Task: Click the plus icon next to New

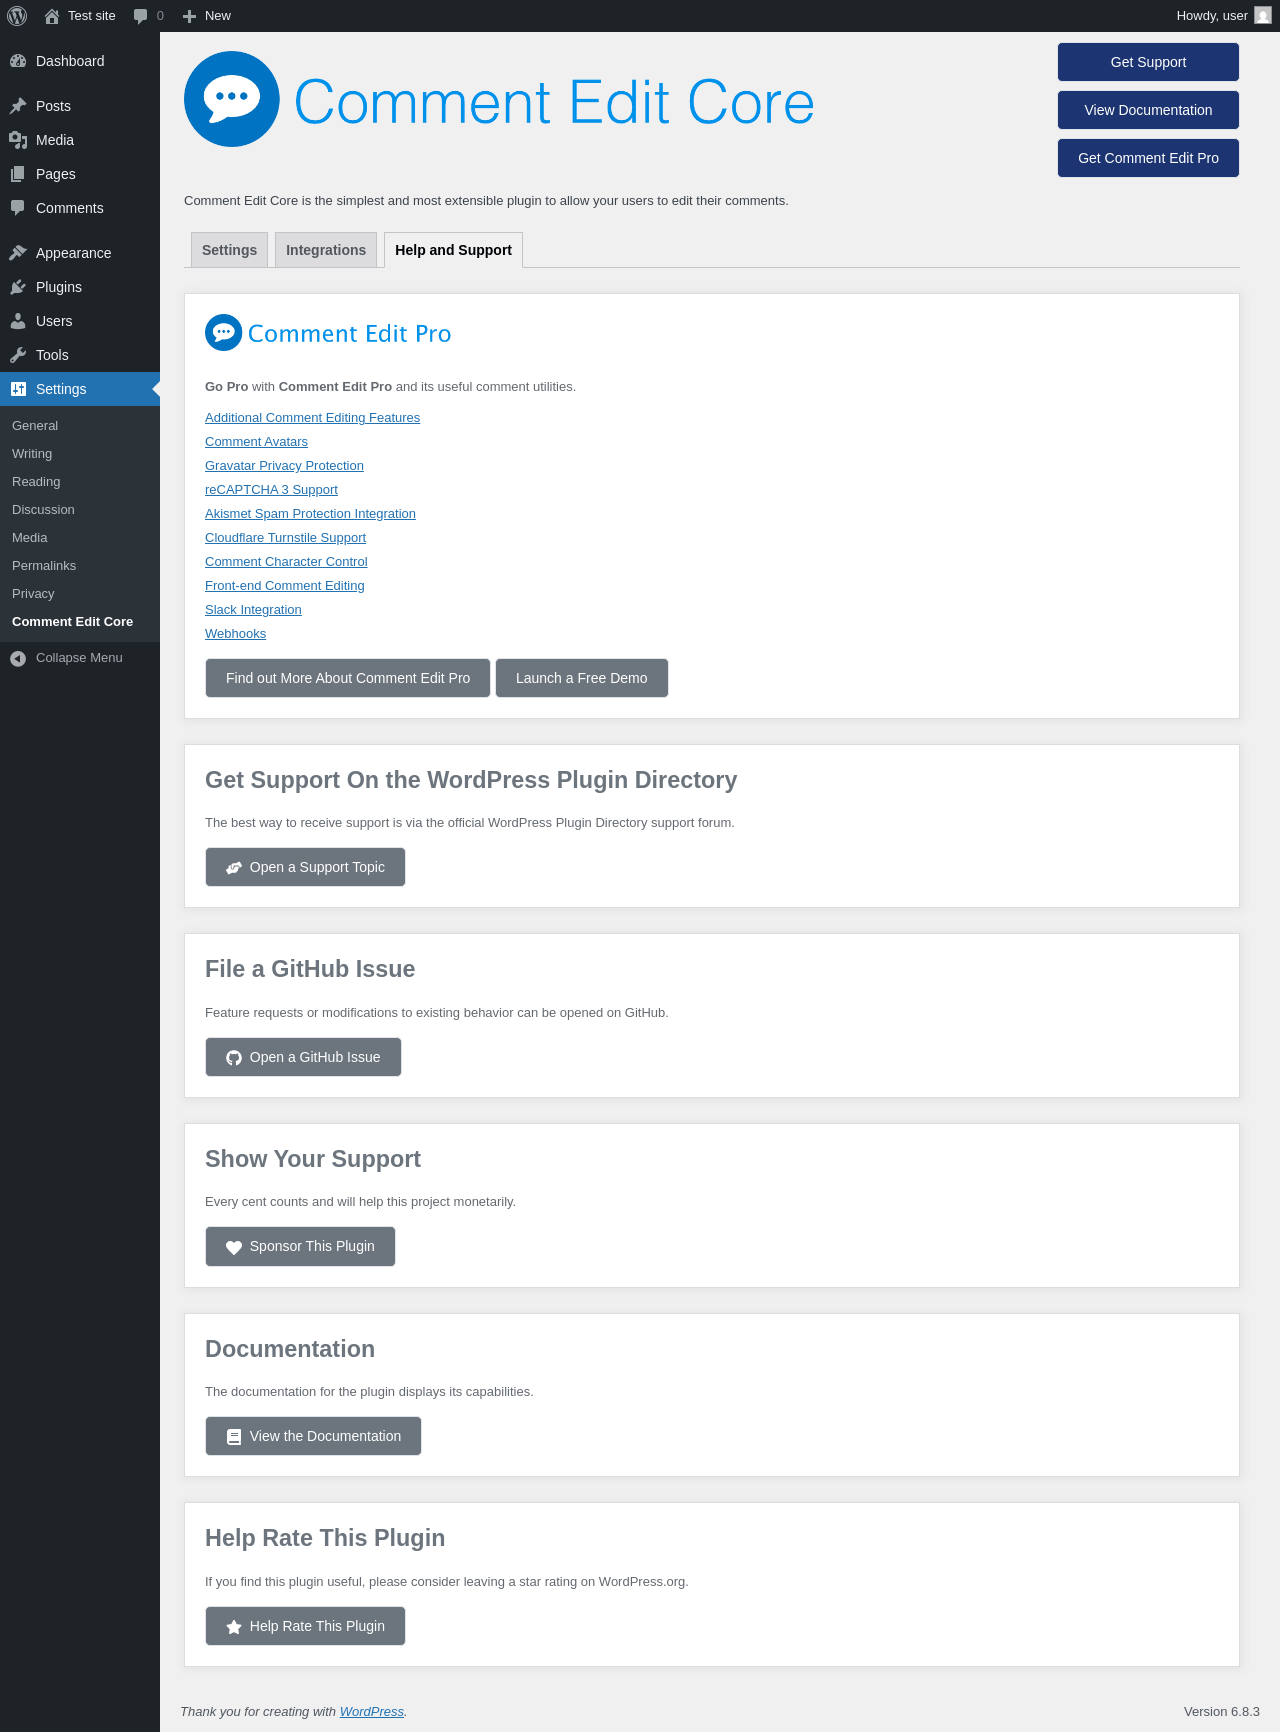Action: [x=190, y=16]
